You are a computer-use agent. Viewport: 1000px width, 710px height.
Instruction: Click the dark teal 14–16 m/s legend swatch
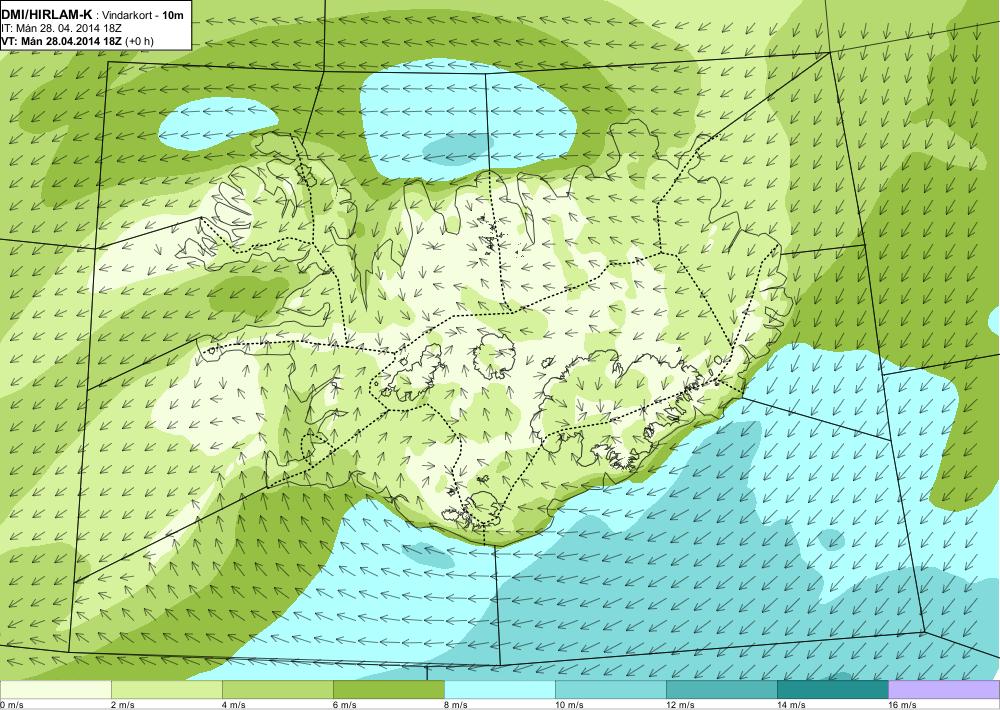coord(832,690)
